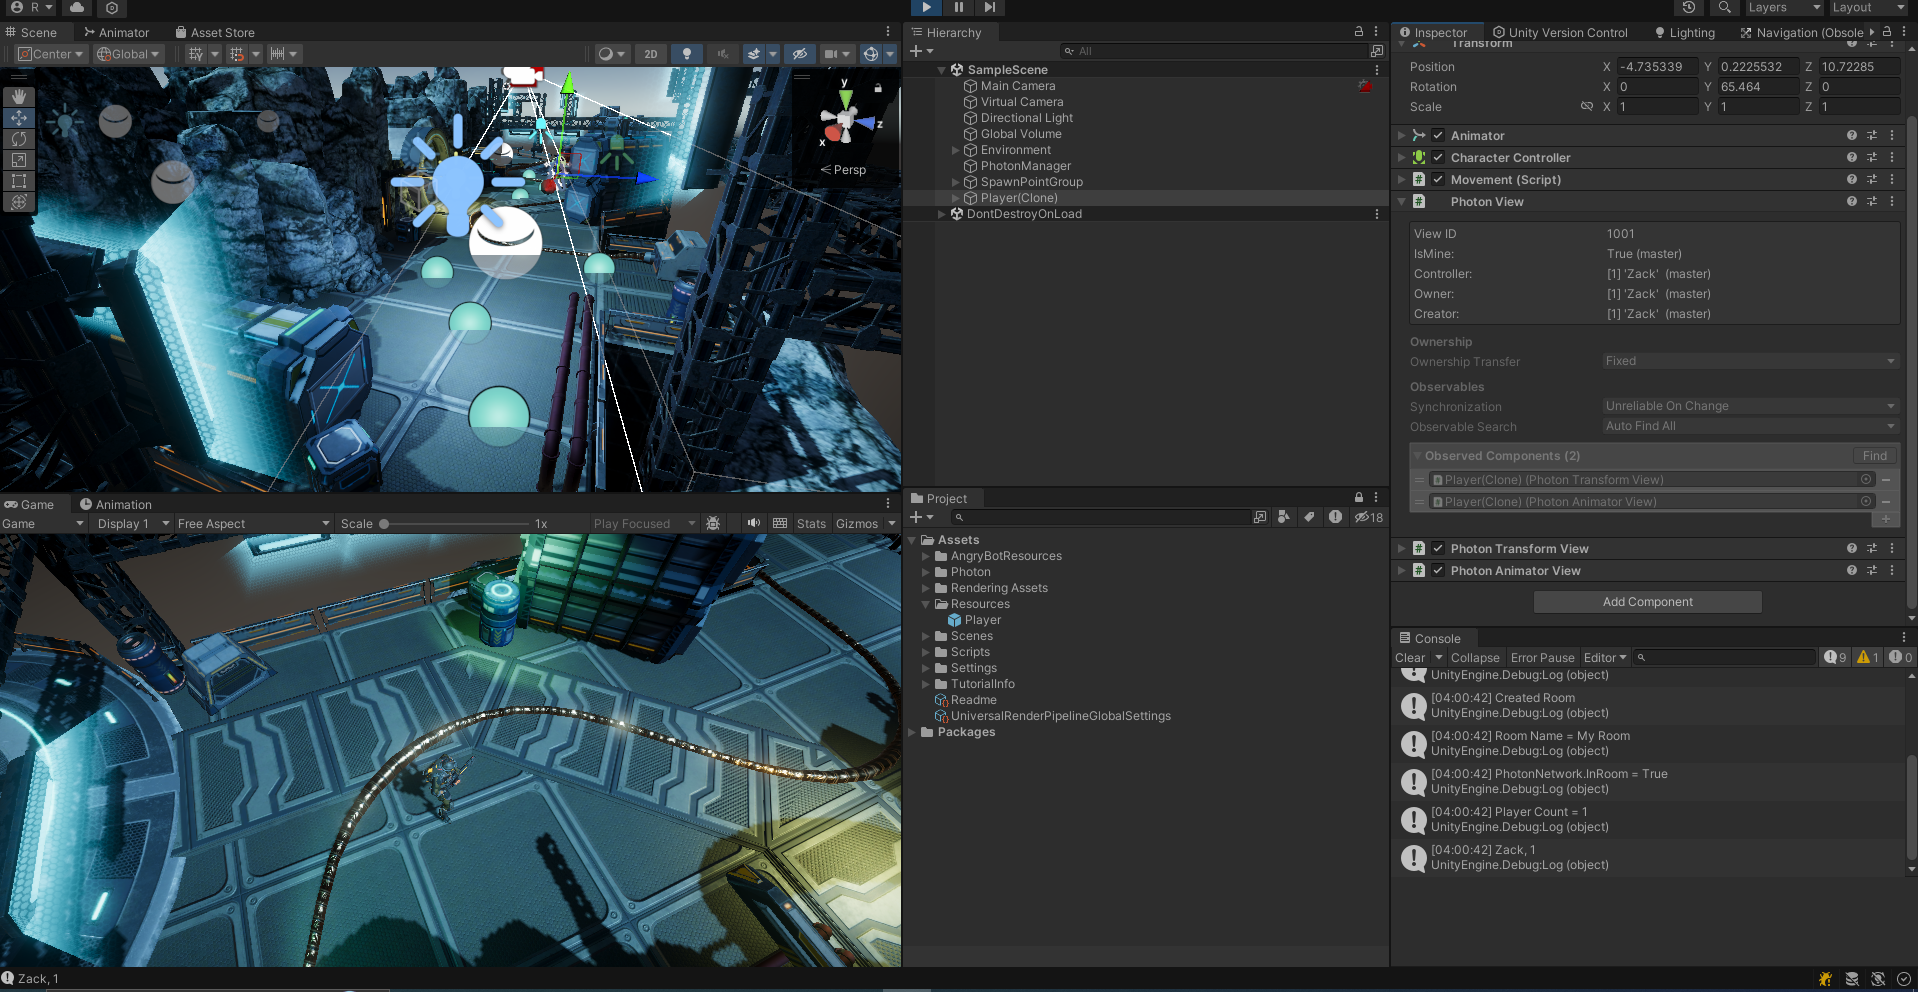Screen dimensions: 1918x992
Task: Click the add button in Project panel
Action: point(921,517)
